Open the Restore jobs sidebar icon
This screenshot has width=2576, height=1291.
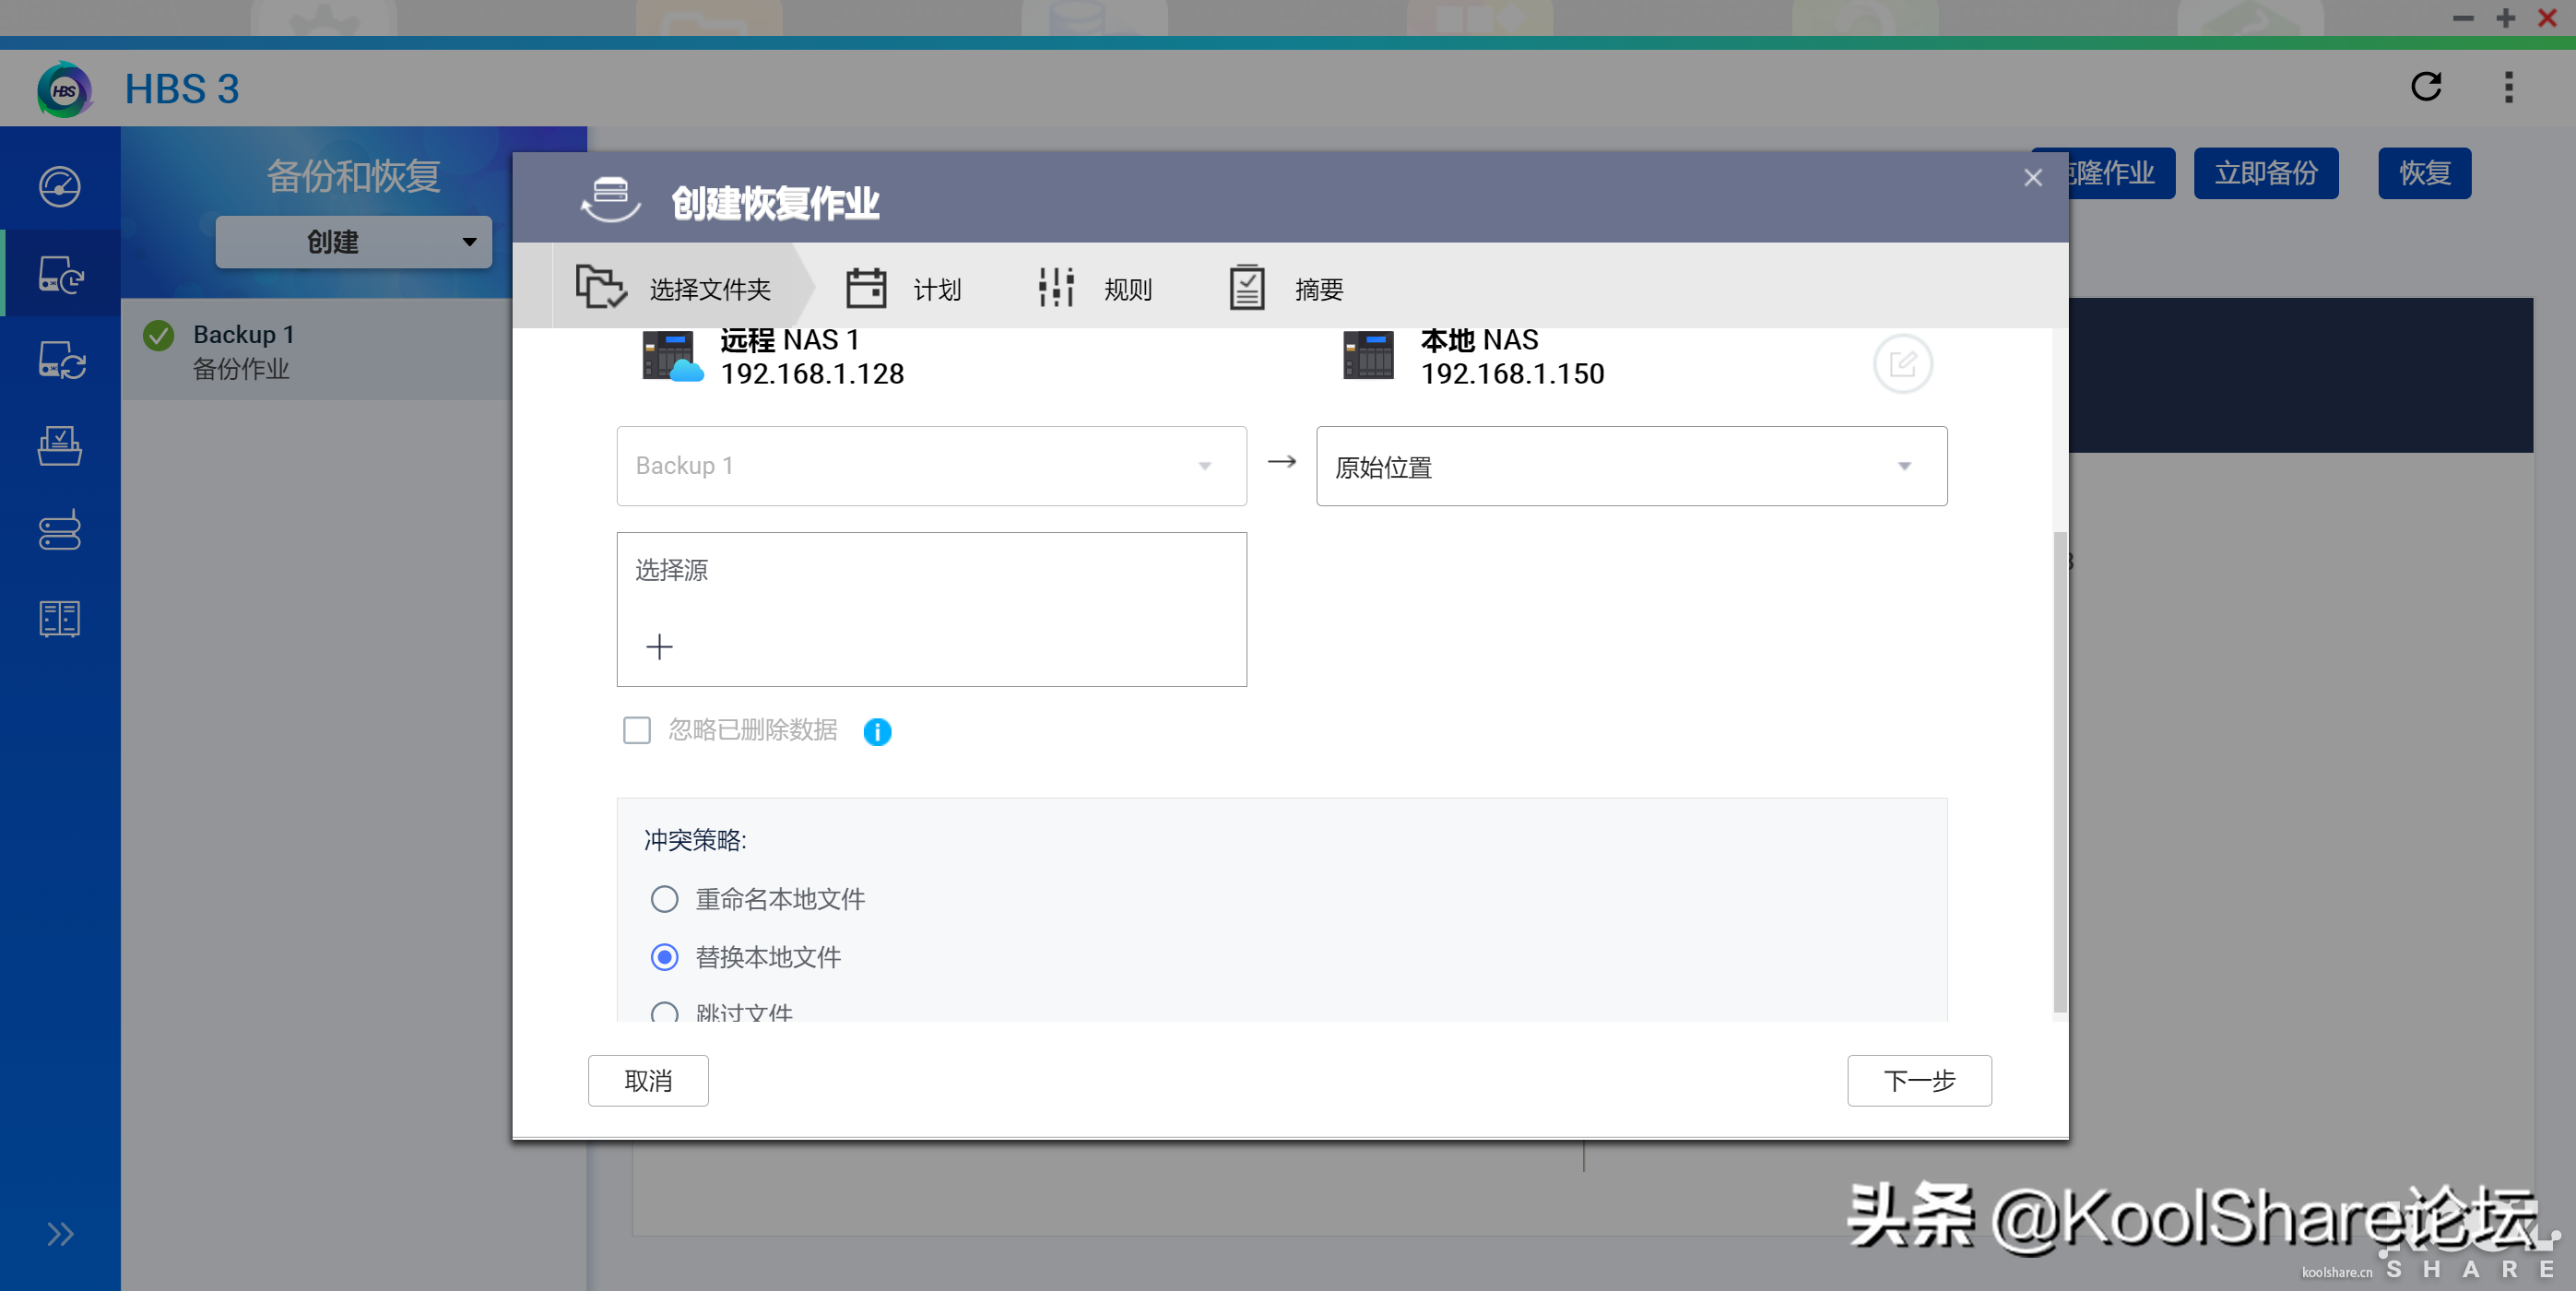(x=60, y=446)
